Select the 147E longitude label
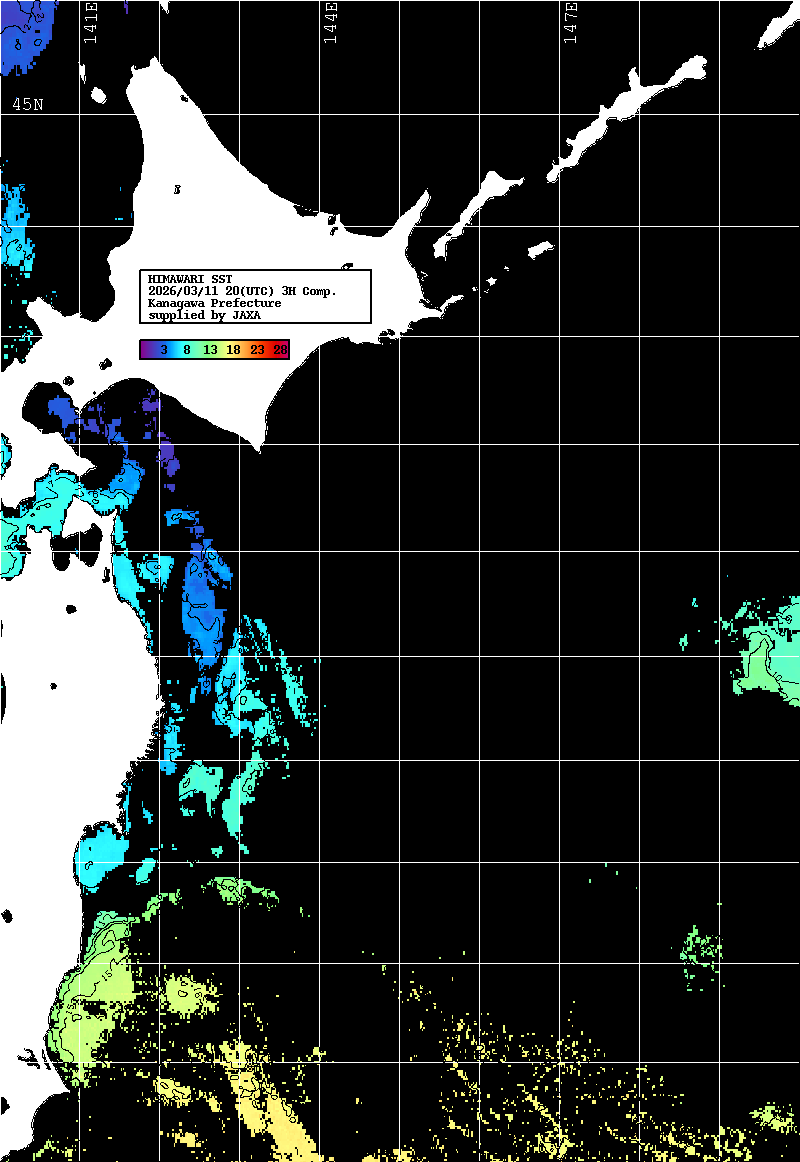 (570, 22)
